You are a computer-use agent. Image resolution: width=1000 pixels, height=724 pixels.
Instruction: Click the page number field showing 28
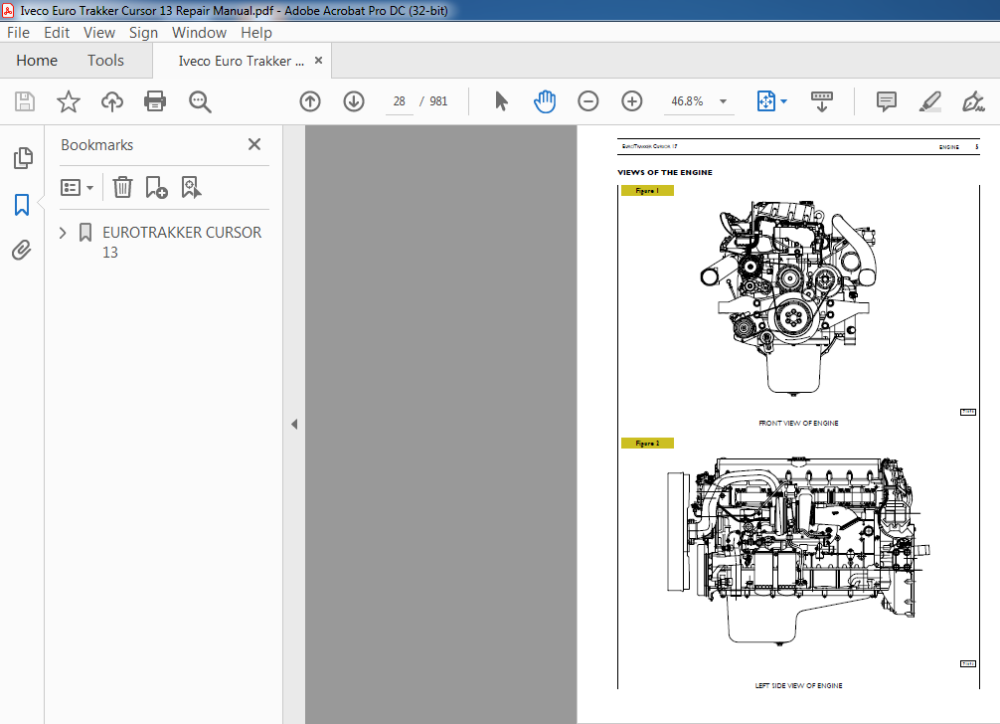click(399, 101)
